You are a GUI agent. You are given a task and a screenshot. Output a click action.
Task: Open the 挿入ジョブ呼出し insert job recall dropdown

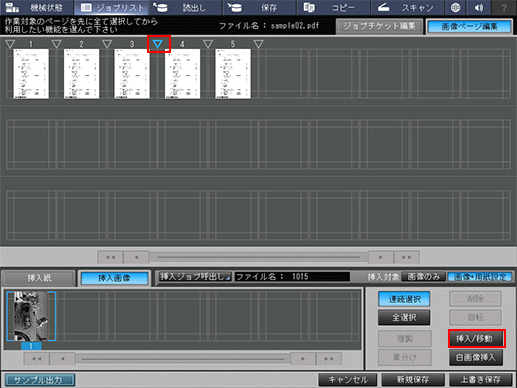195,277
